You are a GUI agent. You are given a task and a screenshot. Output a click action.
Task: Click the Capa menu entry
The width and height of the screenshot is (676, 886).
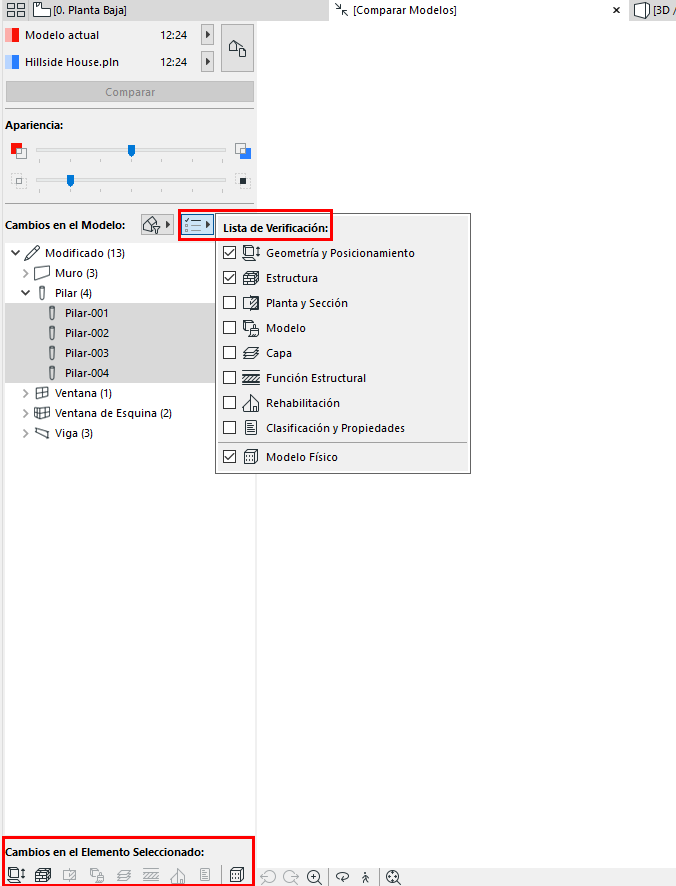[343, 353]
